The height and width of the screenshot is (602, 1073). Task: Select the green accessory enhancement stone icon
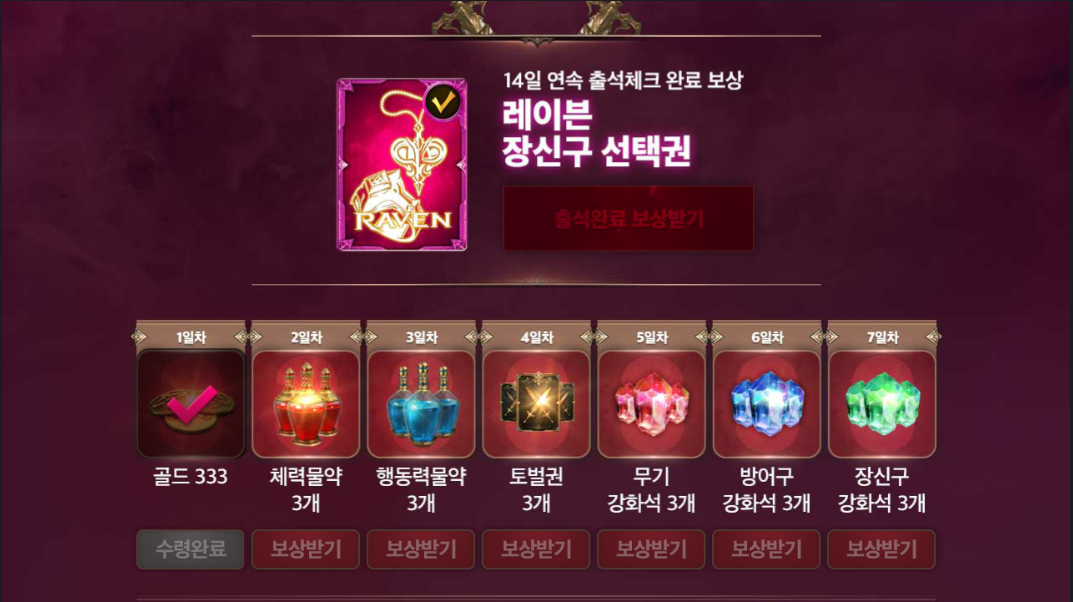click(x=882, y=404)
